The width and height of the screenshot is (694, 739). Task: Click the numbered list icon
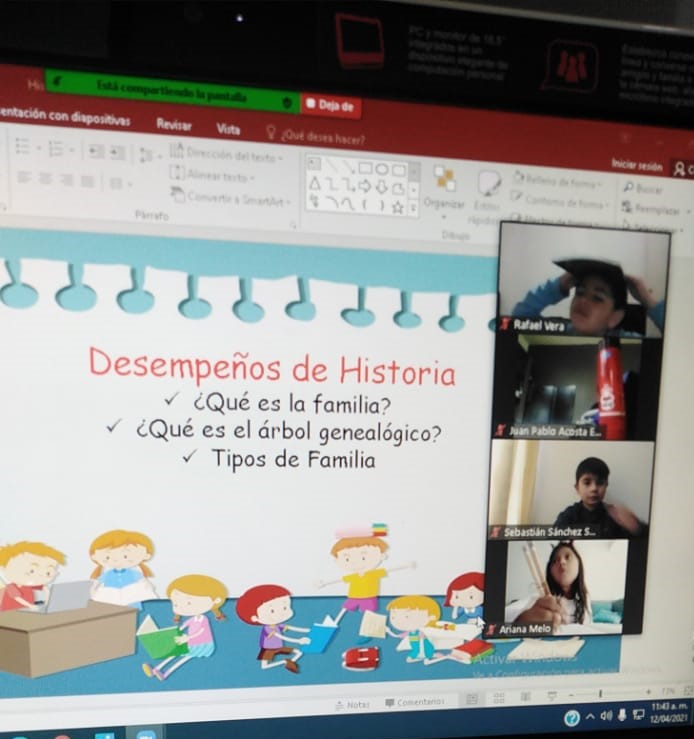click(x=56, y=148)
